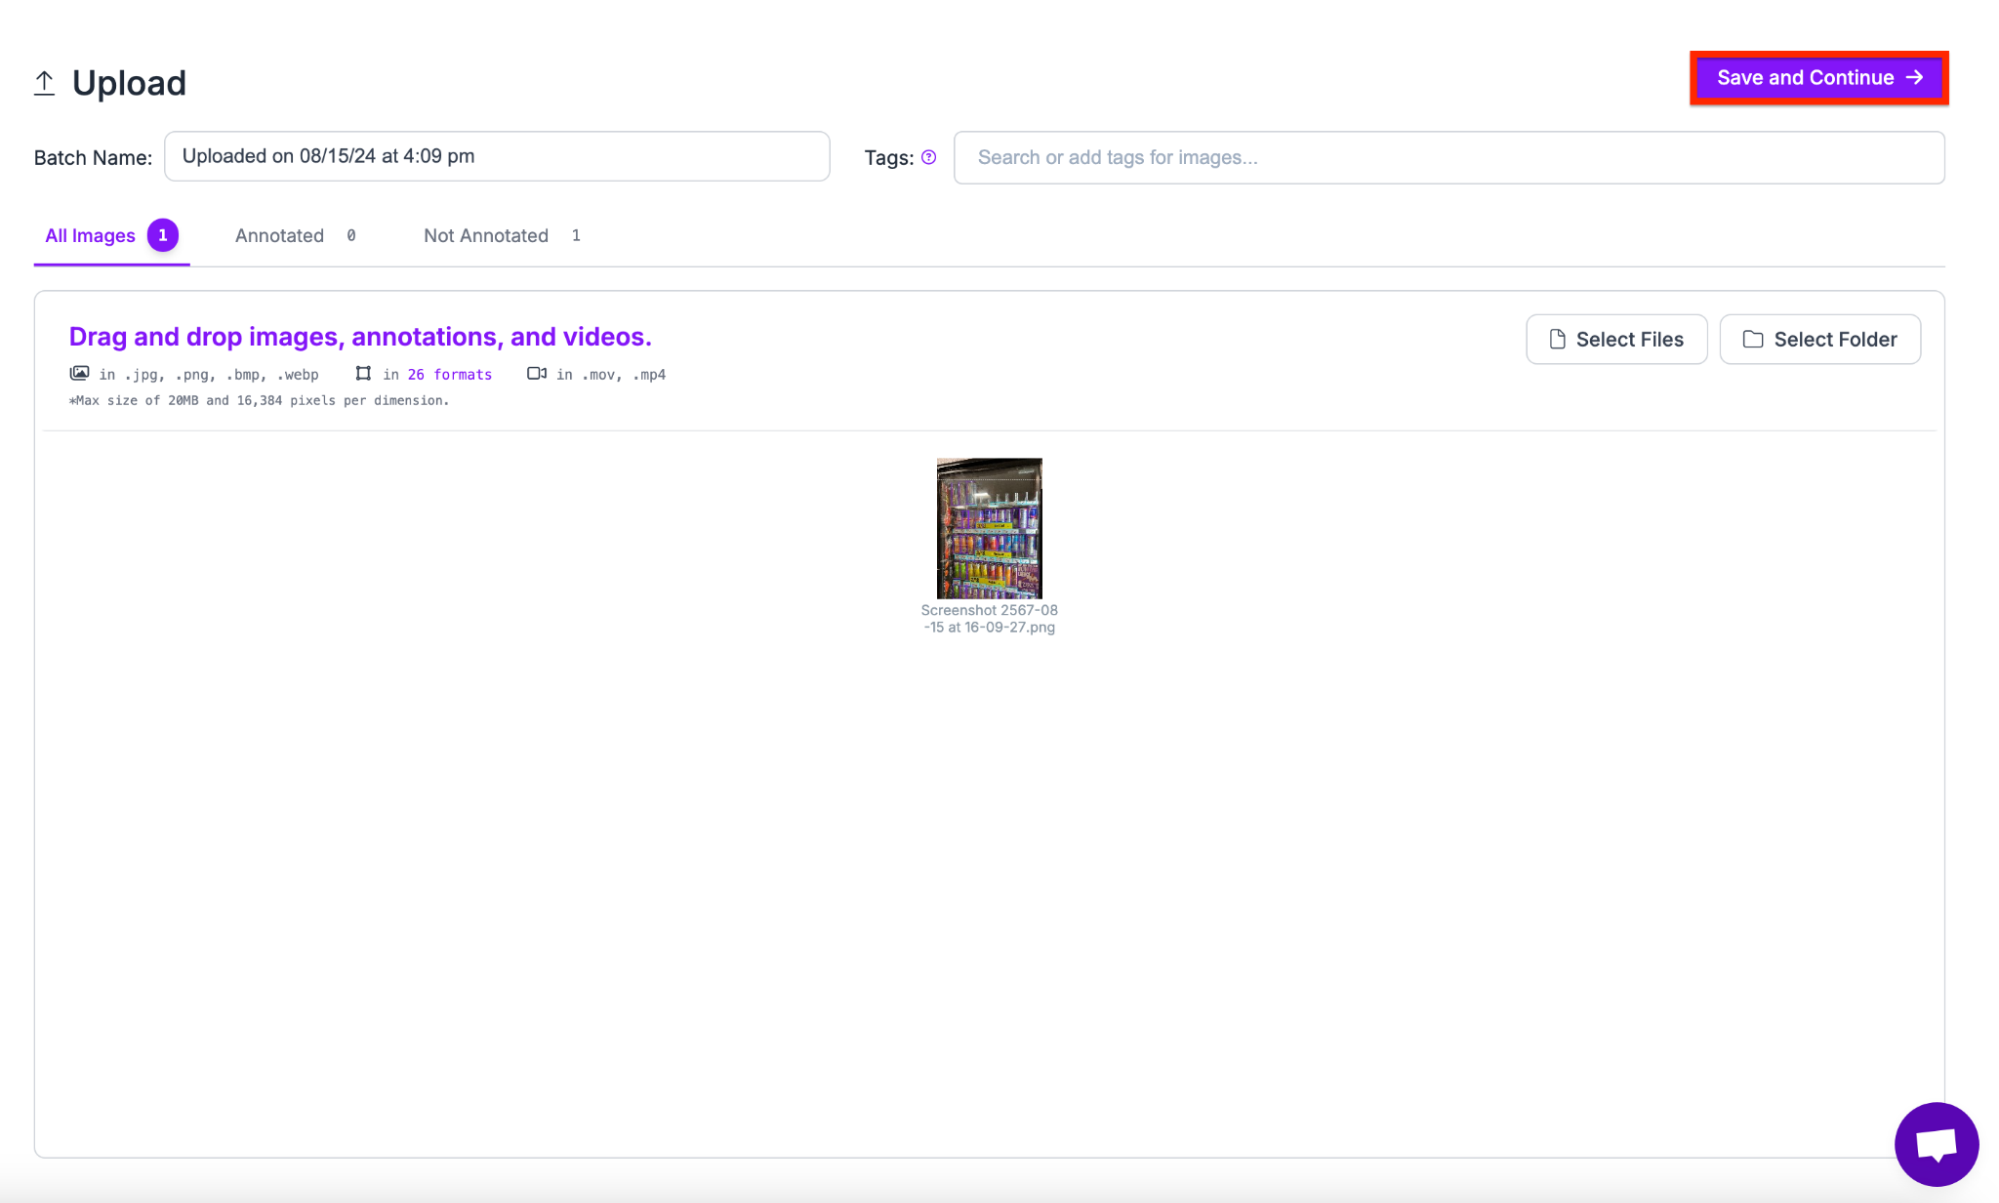Show the Not Annotated tab
The image size is (1999, 1203).
coord(486,236)
